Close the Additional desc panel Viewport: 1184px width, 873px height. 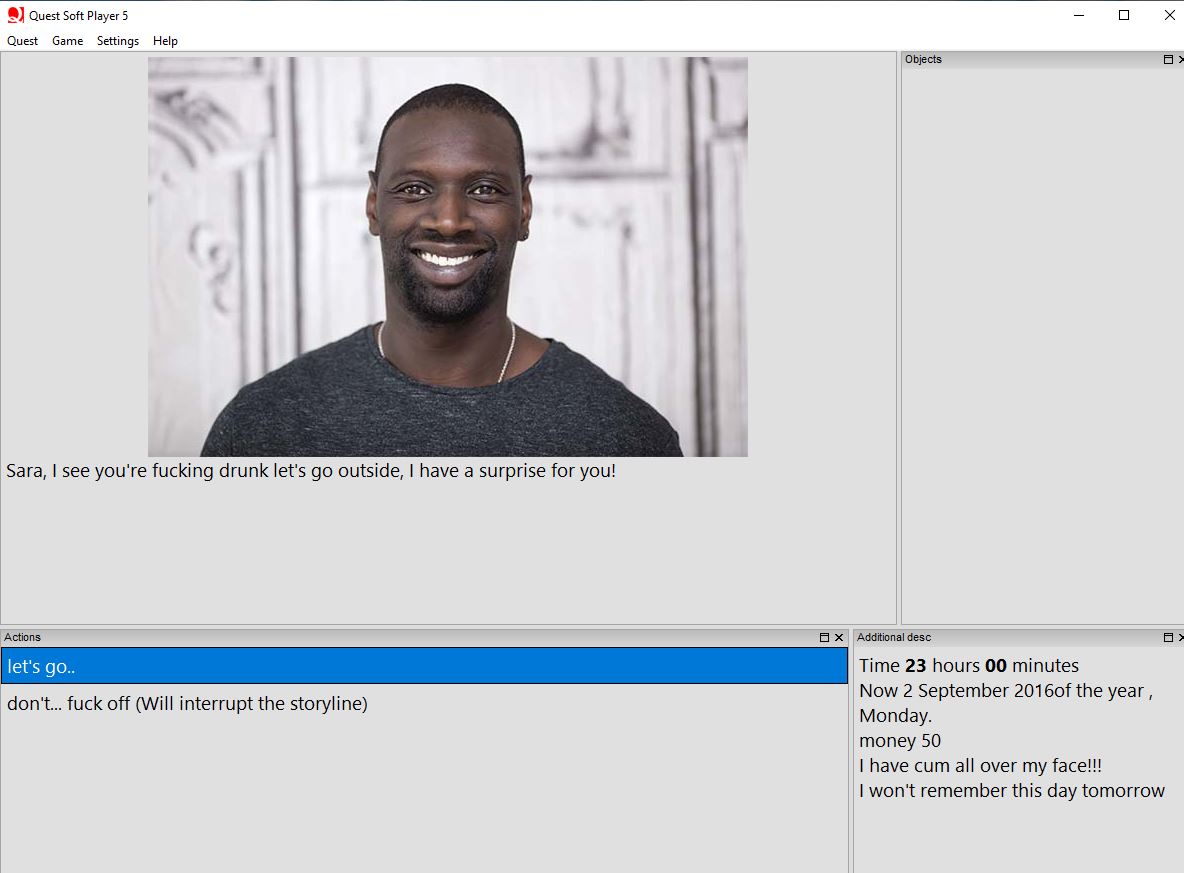1178,637
